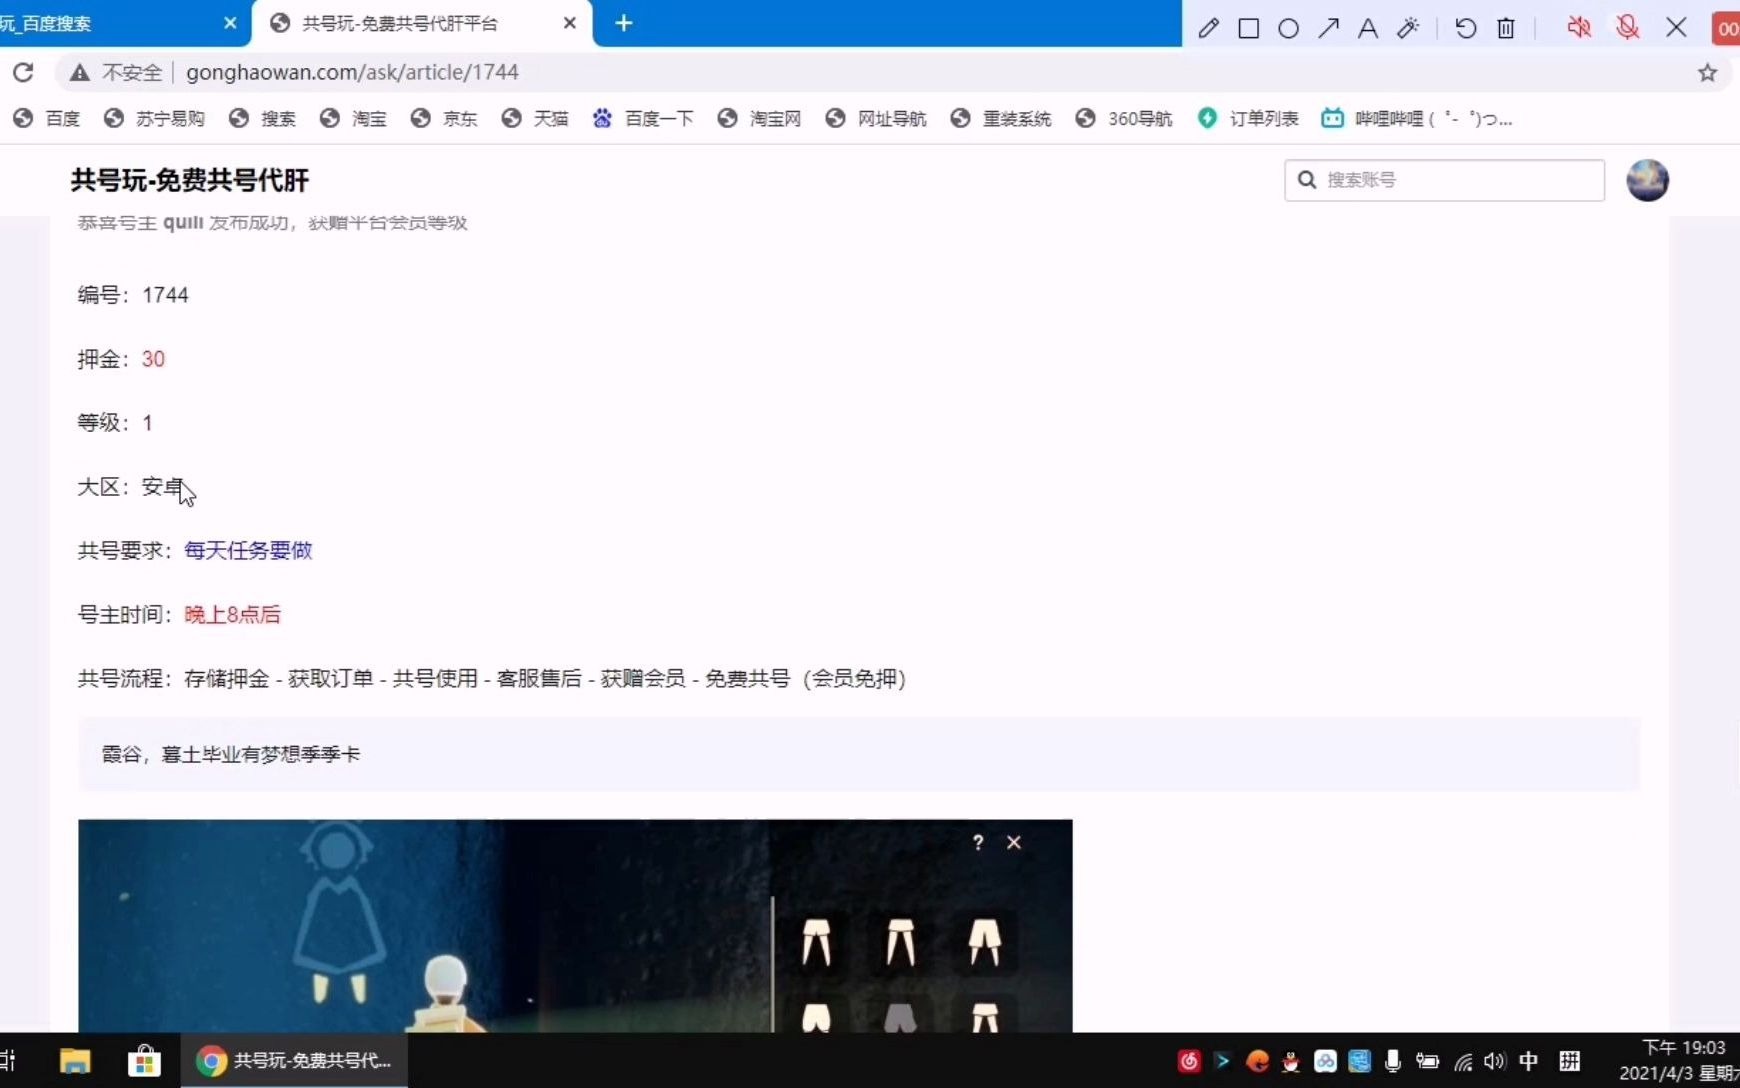Click the address bar URL

click(x=352, y=72)
